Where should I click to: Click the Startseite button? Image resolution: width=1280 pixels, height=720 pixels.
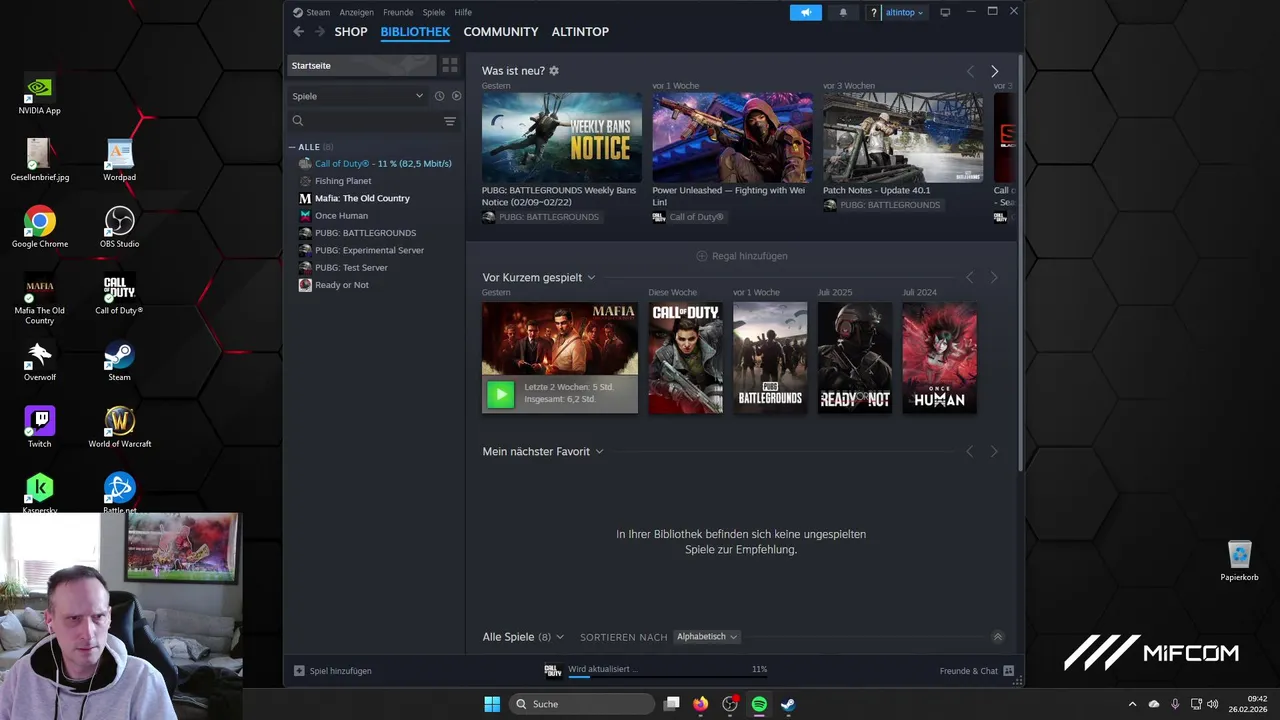point(362,65)
